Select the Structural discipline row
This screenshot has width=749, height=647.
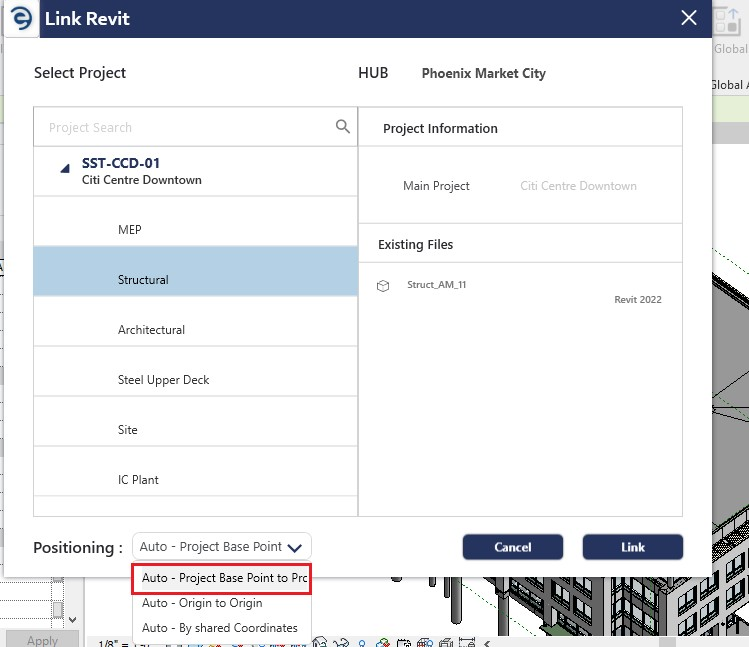coord(195,271)
